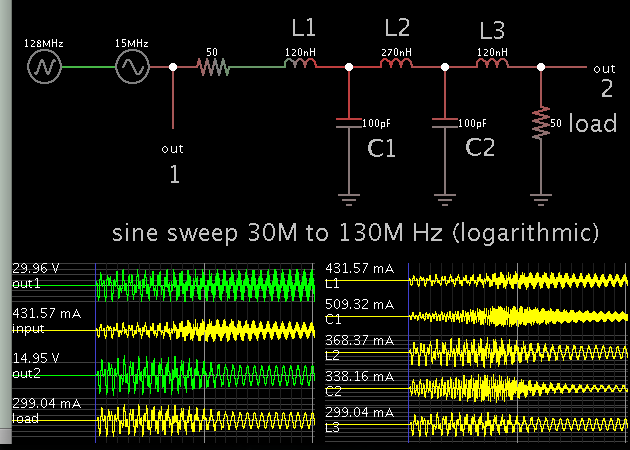Click the ground symbol under C2
The width and height of the screenshot is (630, 450).
[x=445, y=200]
